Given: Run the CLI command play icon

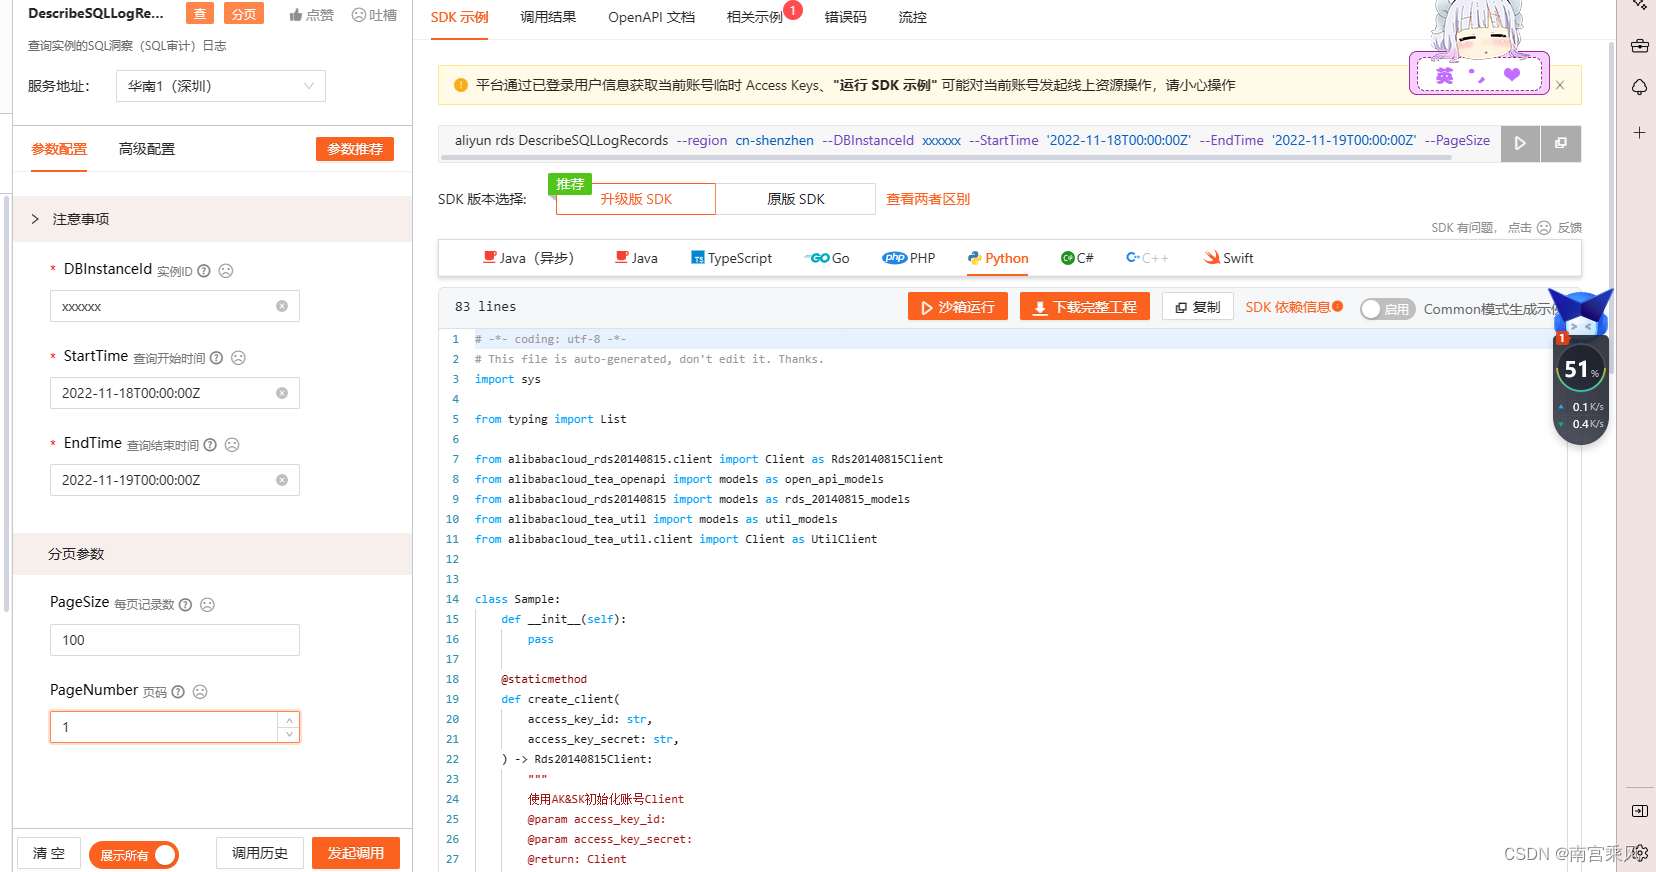Looking at the screenshot, I should tap(1520, 143).
